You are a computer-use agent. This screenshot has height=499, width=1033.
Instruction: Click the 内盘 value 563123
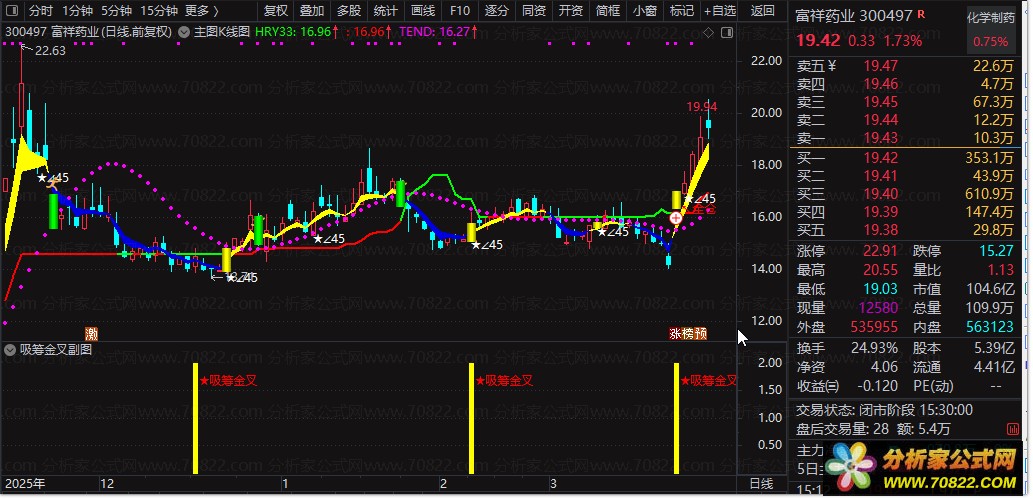coord(991,327)
